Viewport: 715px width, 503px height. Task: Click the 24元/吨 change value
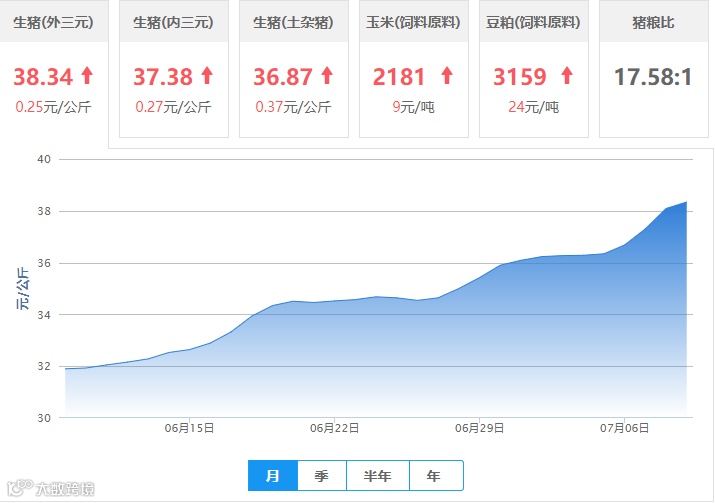(534, 107)
